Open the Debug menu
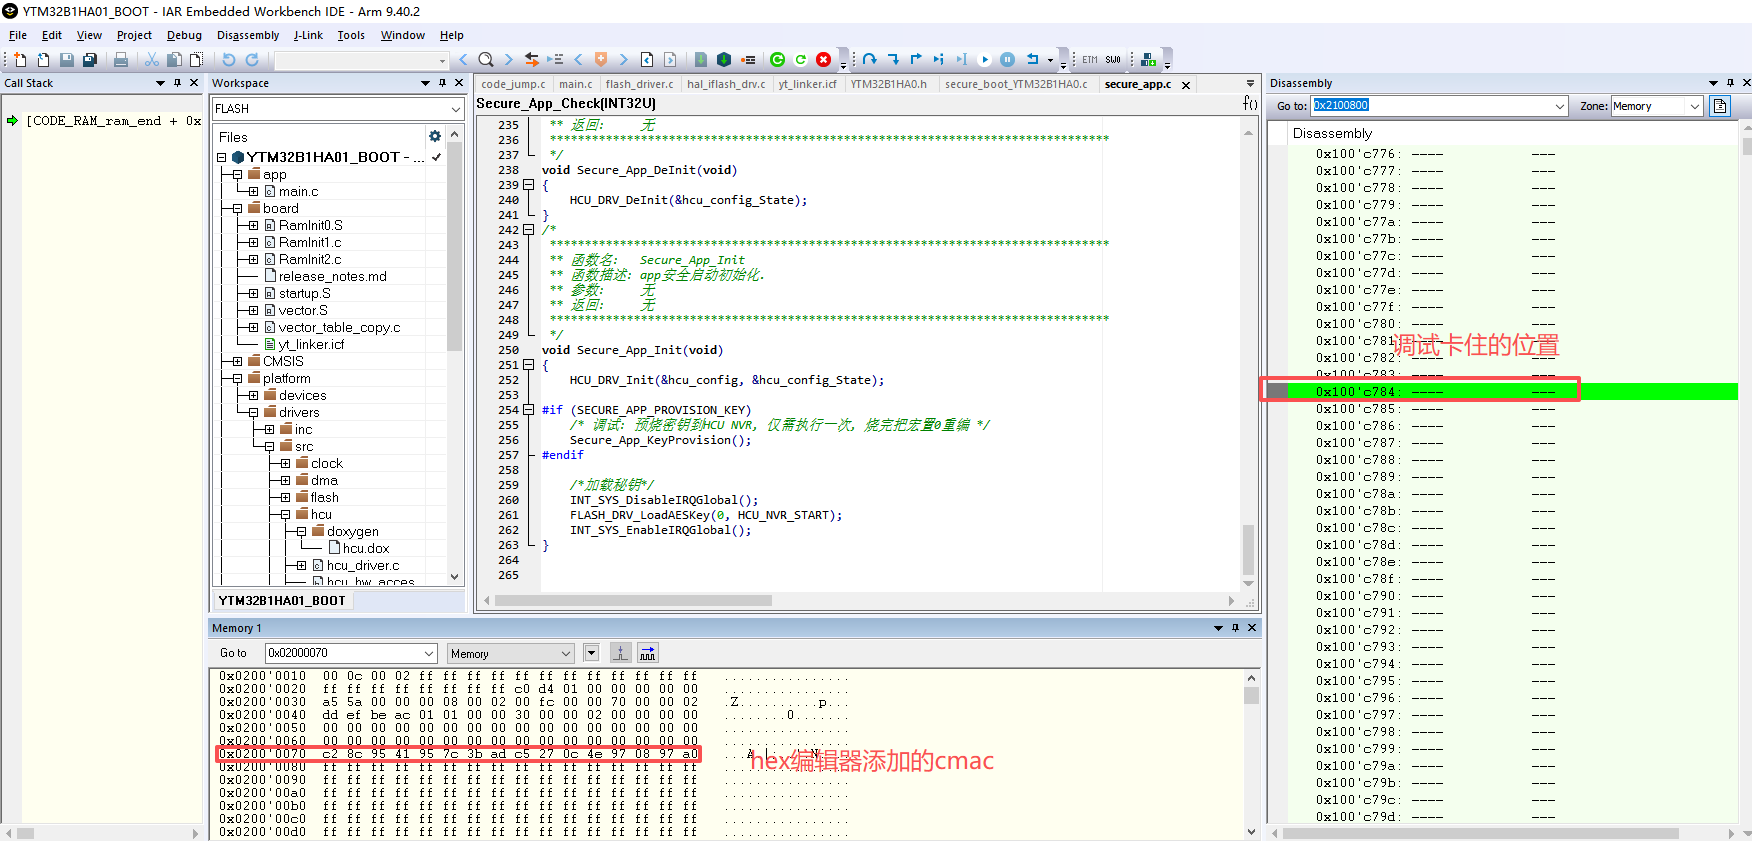 click(x=184, y=35)
